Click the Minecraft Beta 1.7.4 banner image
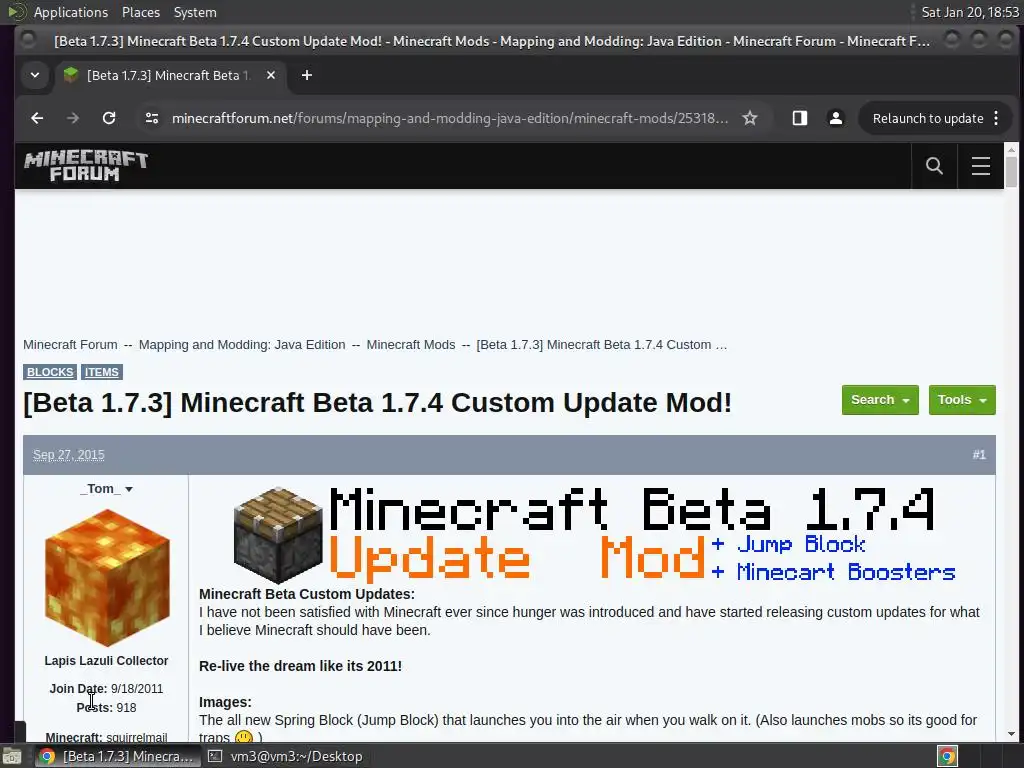Viewport: 1024px width, 768px height. (x=594, y=535)
